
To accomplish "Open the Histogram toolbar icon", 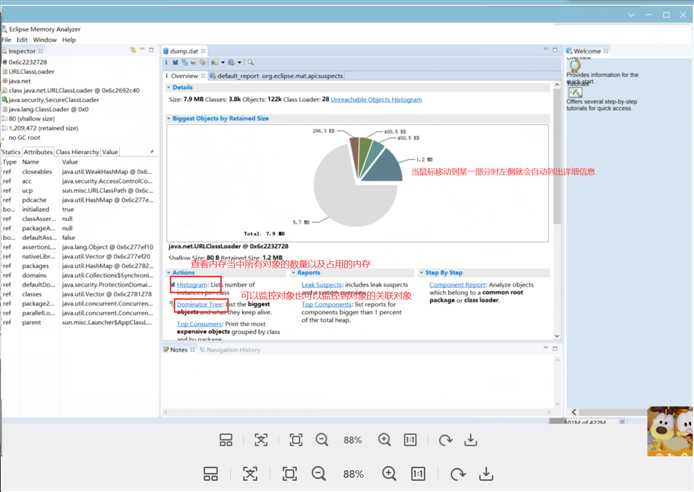I will (x=175, y=62).
